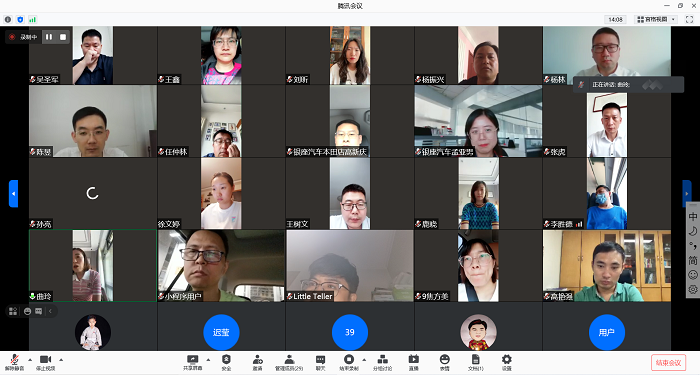Viewport: 700px width, 375px height.
Task: Select the 任仲林 video tile
Action: 221,121
